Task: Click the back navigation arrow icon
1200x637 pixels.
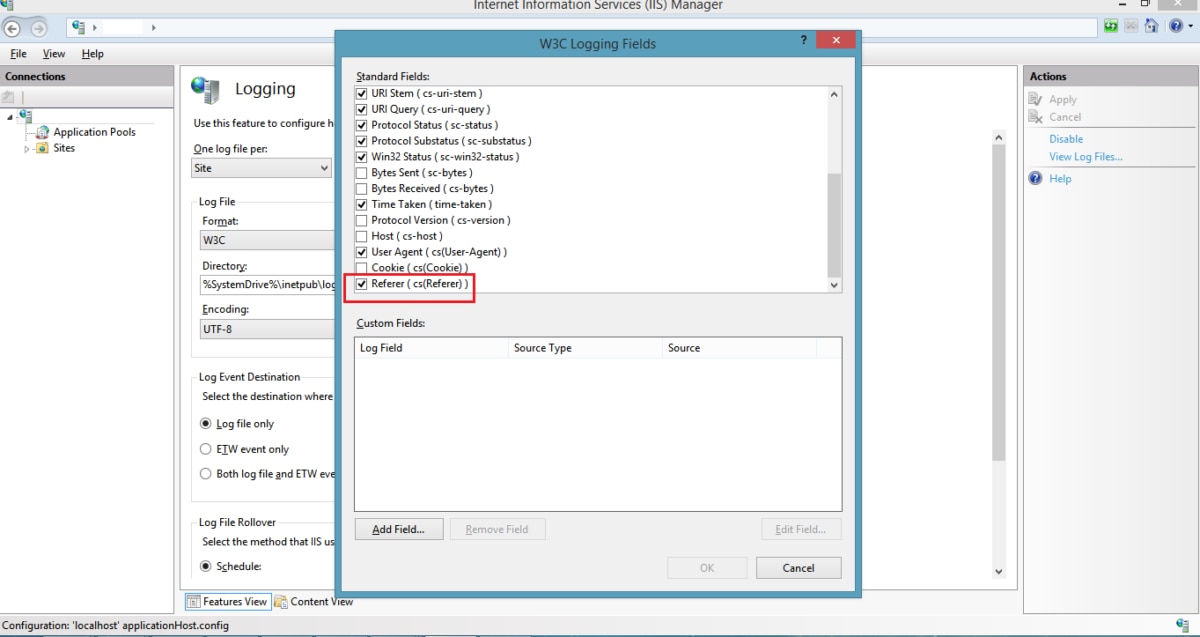Action: (13, 28)
